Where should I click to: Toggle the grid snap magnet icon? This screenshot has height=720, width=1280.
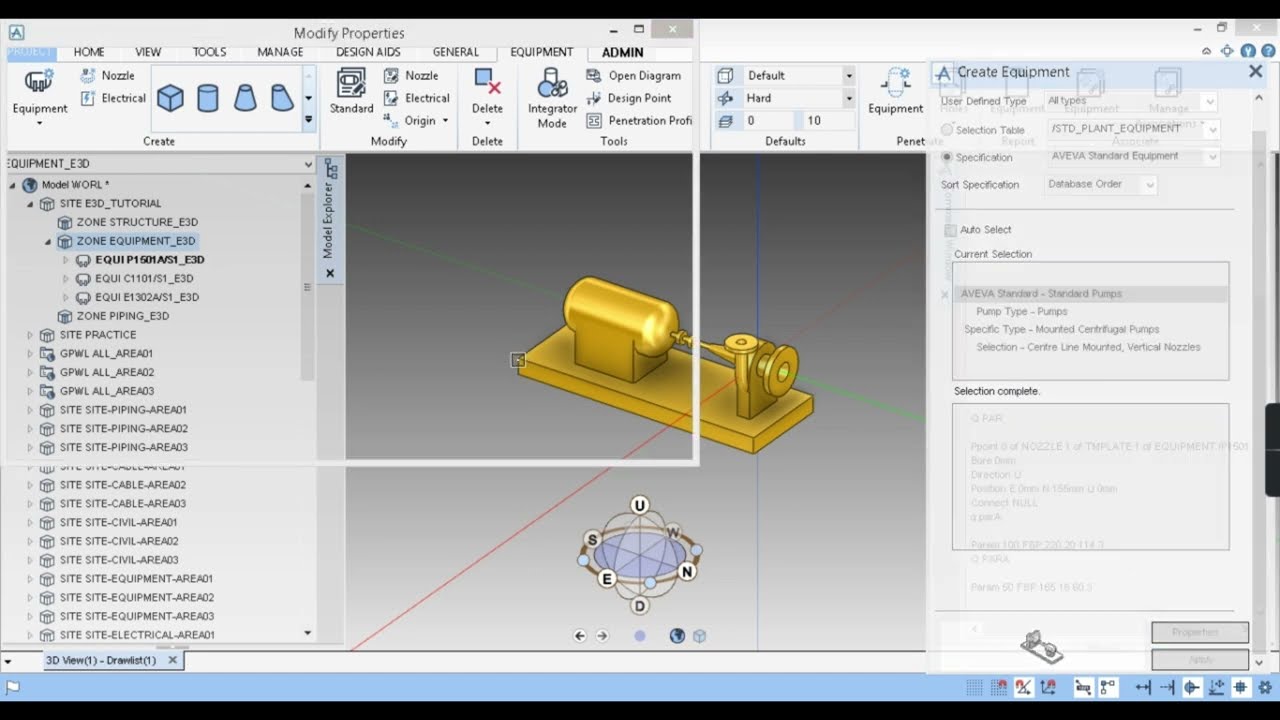pyautogui.click(x=999, y=687)
